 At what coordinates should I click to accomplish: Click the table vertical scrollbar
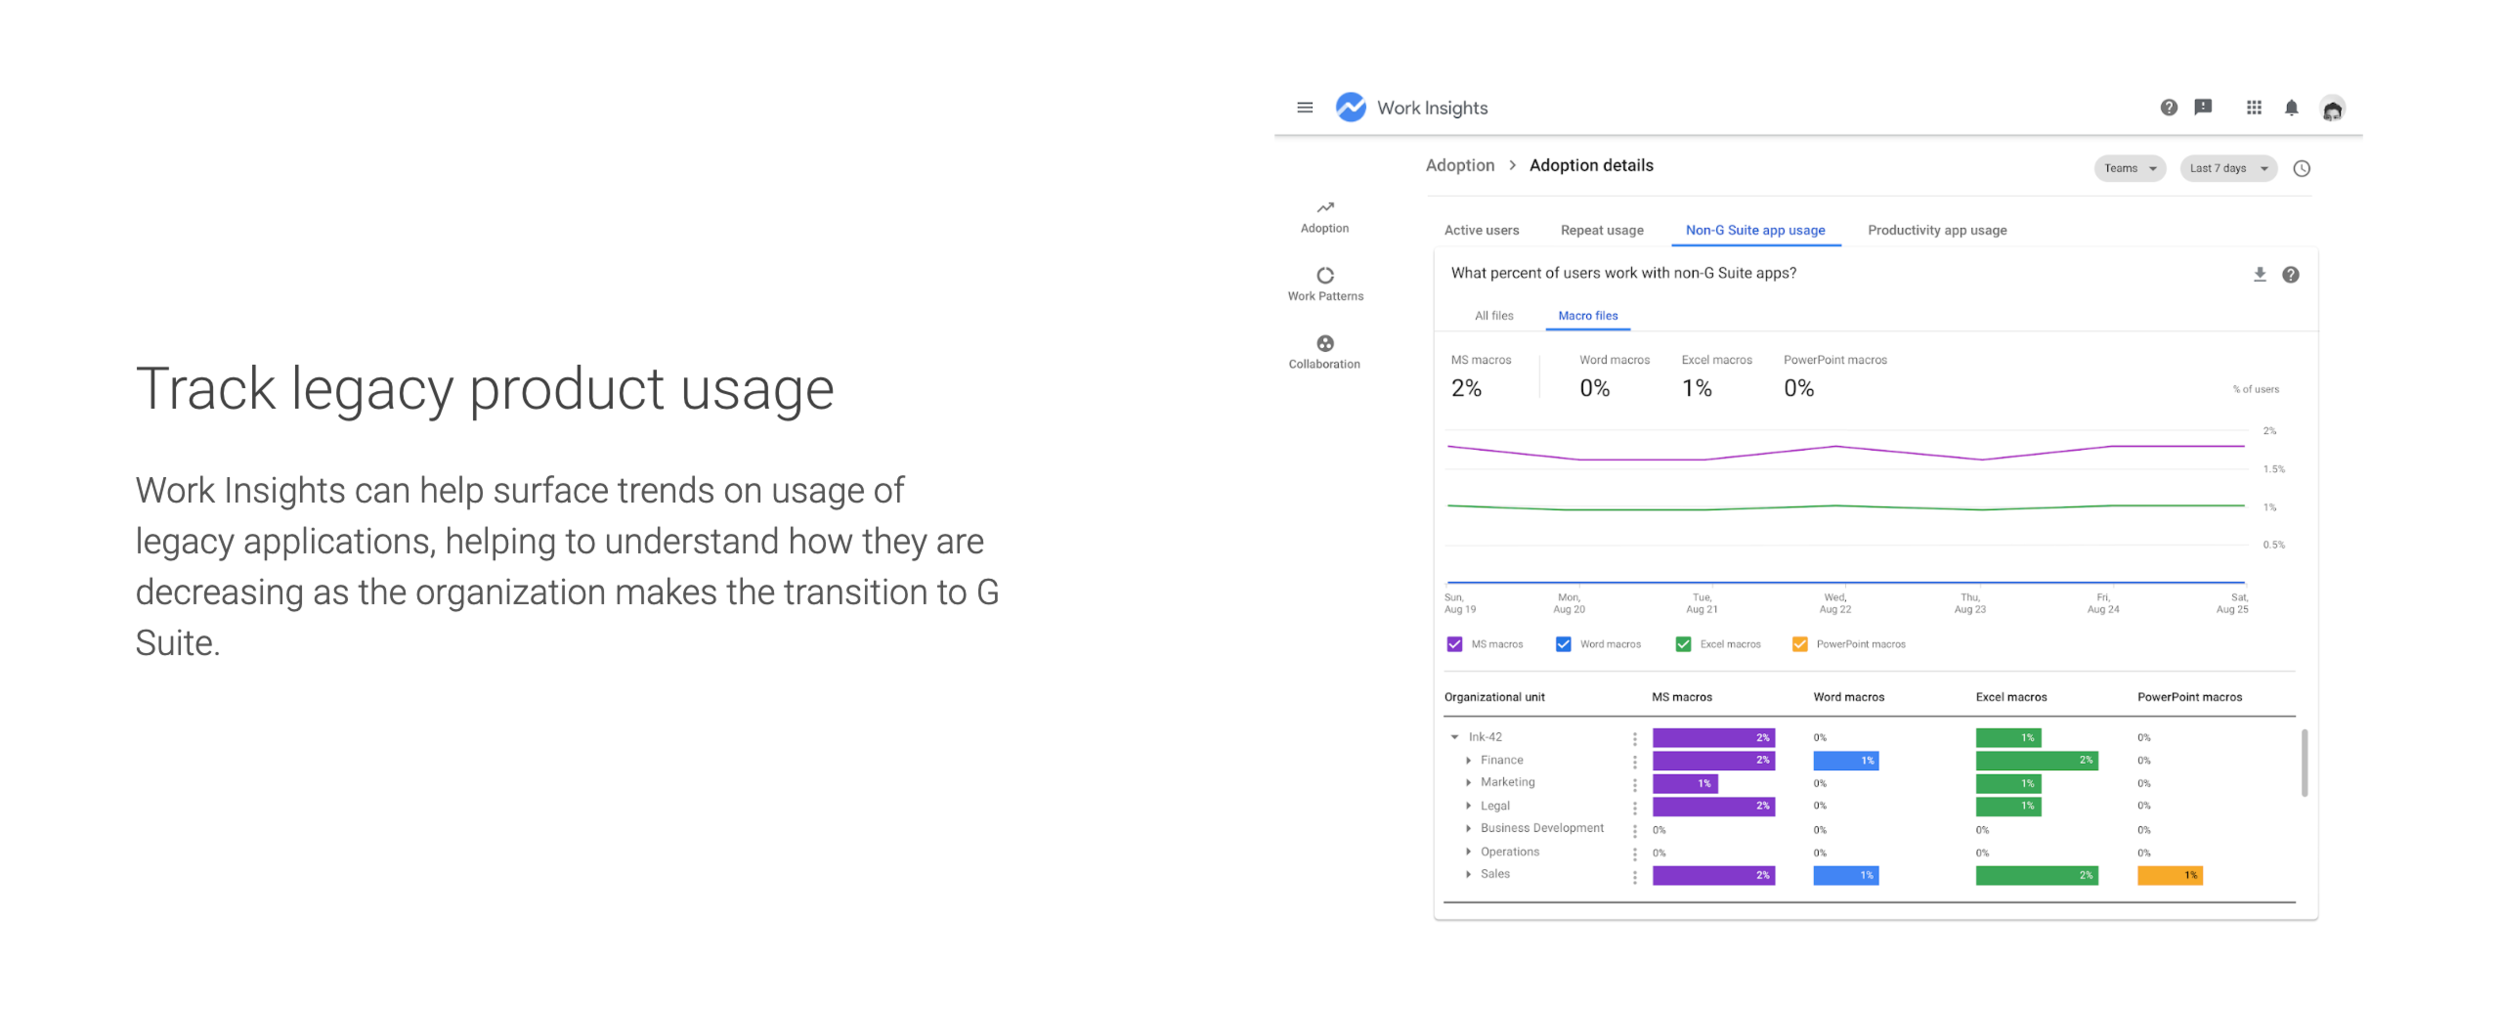2304,763
